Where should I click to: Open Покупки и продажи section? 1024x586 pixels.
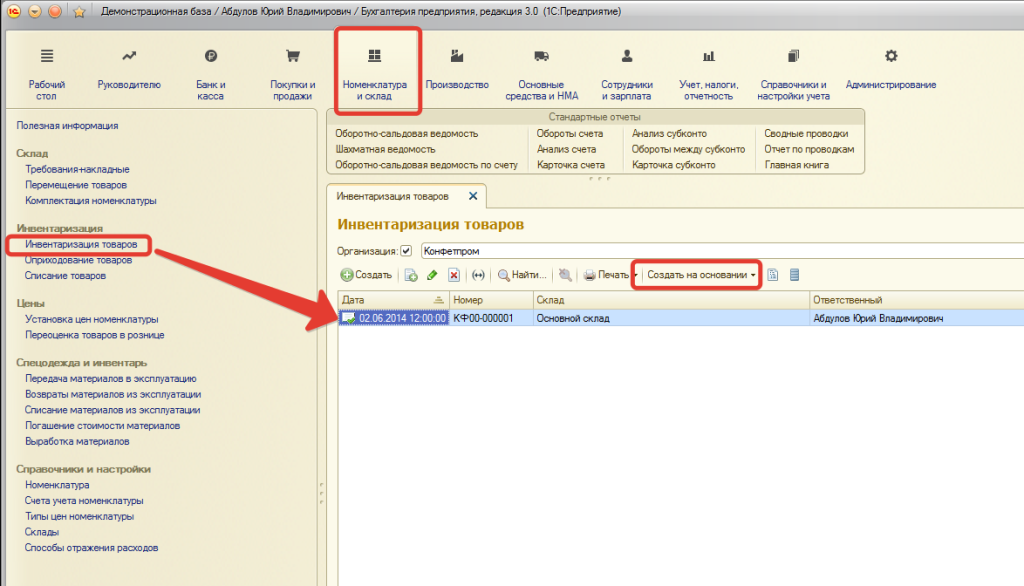pyautogui.click(x=293, y=73)
